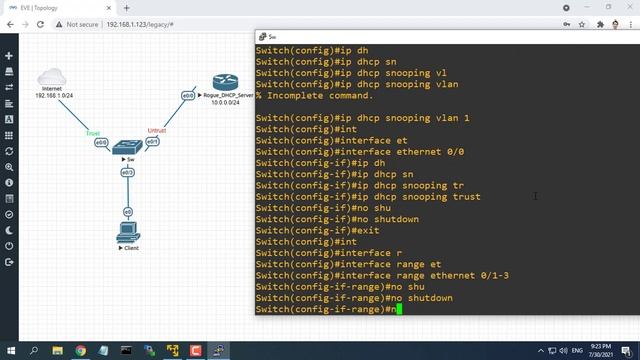640x360 pixels.
Task: Open Windows taskbar search
Action: 34,351
